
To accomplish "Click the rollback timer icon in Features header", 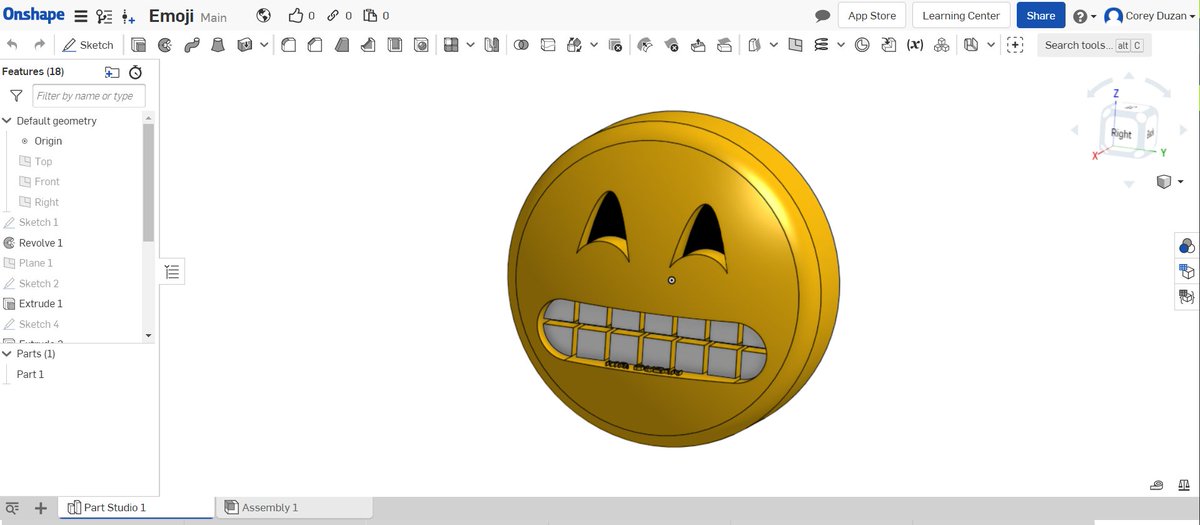I will click(136, 72).
